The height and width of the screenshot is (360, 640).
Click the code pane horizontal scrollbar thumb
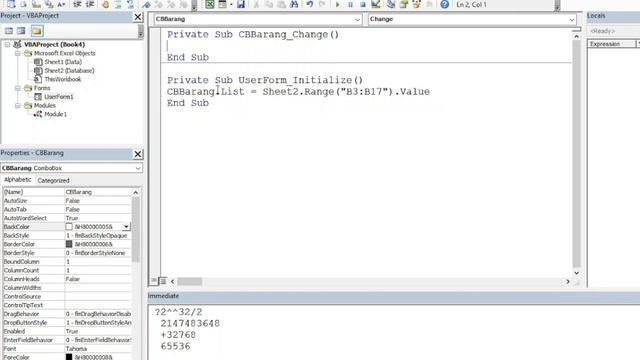tap(189, 282)
